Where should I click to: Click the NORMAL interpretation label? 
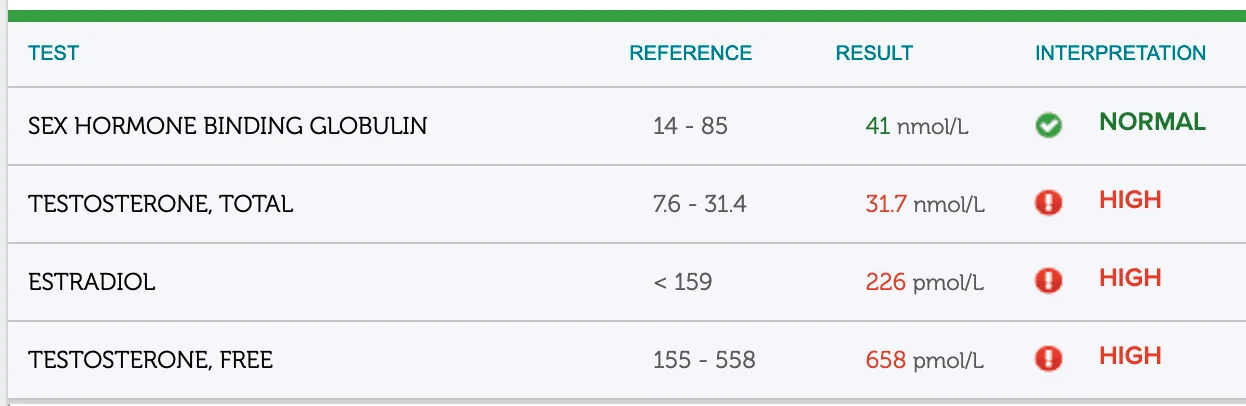click(x=1152, y=122)
